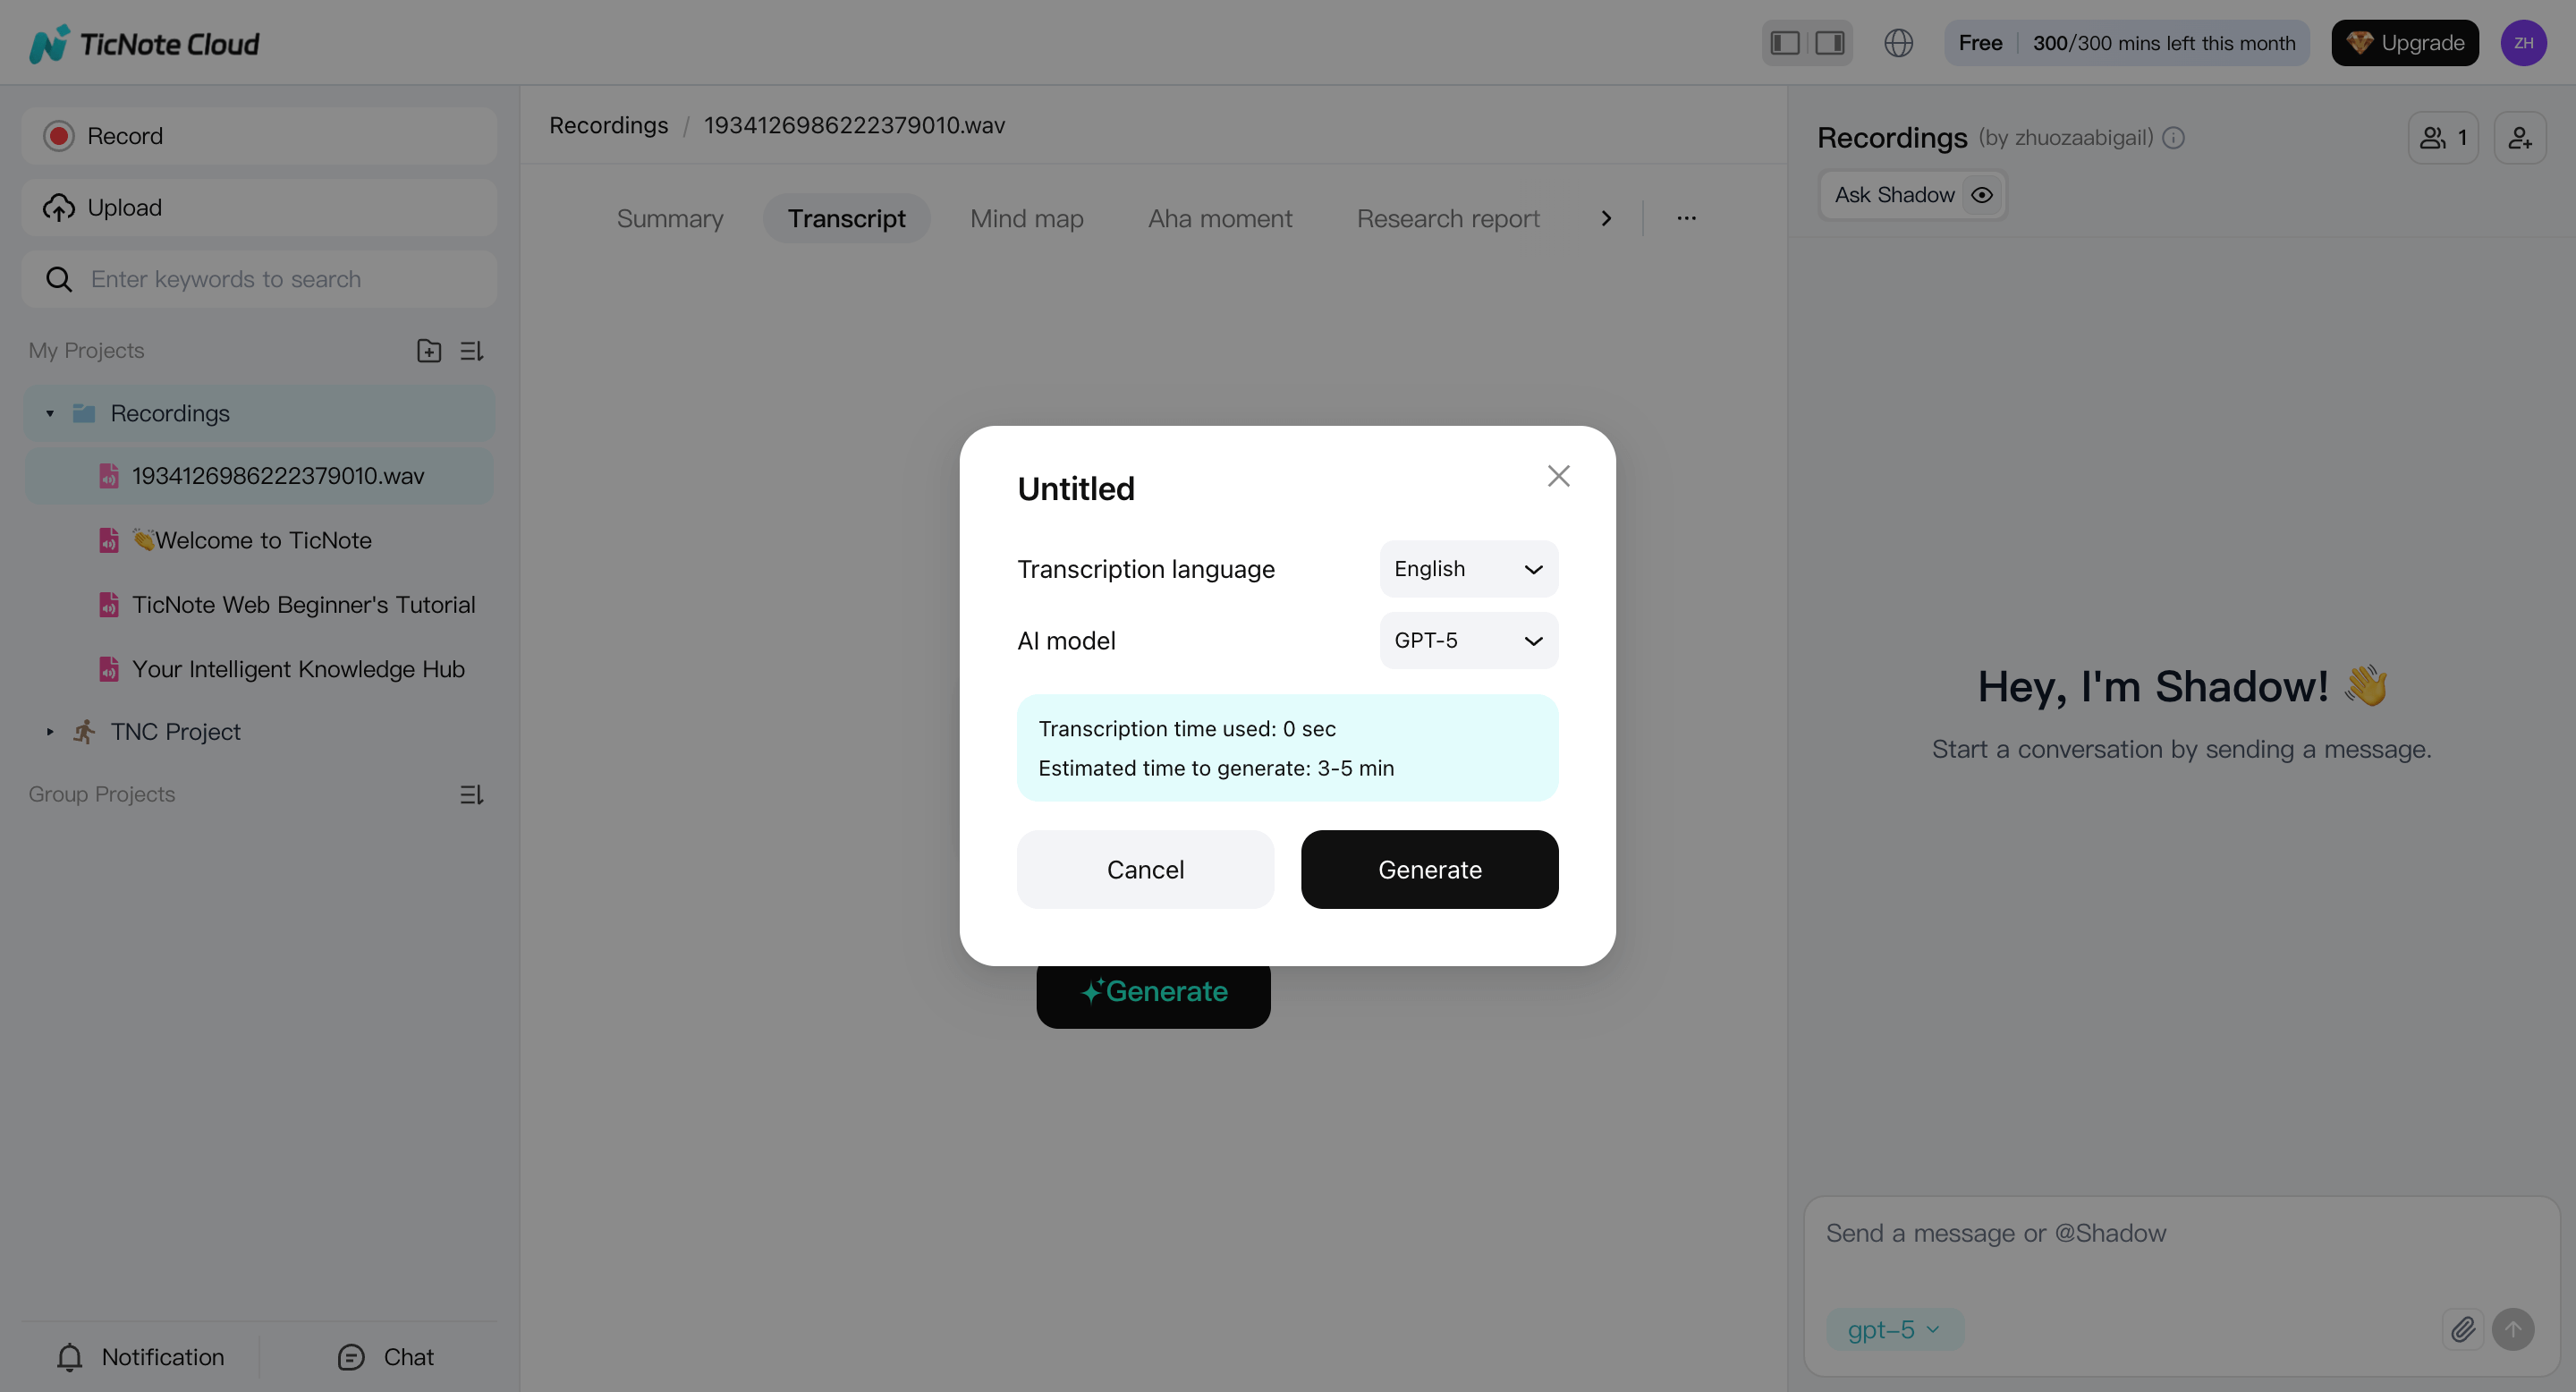Open the AI model GPT-5 dropdown
This screenshot has width=2576, height=1392.
point(1467,640)
